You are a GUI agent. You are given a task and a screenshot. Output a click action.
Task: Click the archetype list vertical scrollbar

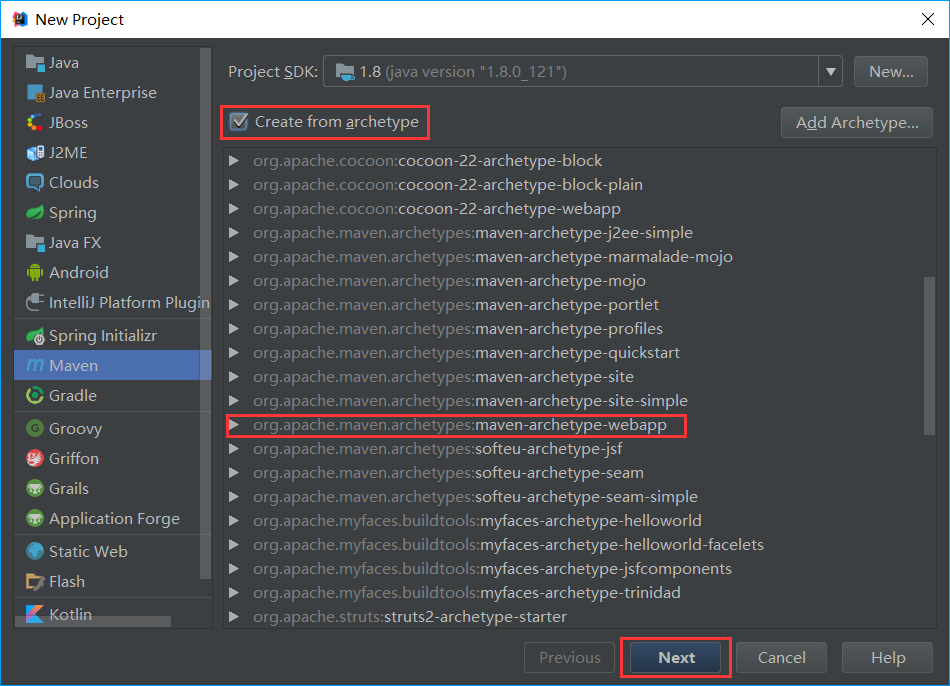pyautogui.click(x=929, y=356)
